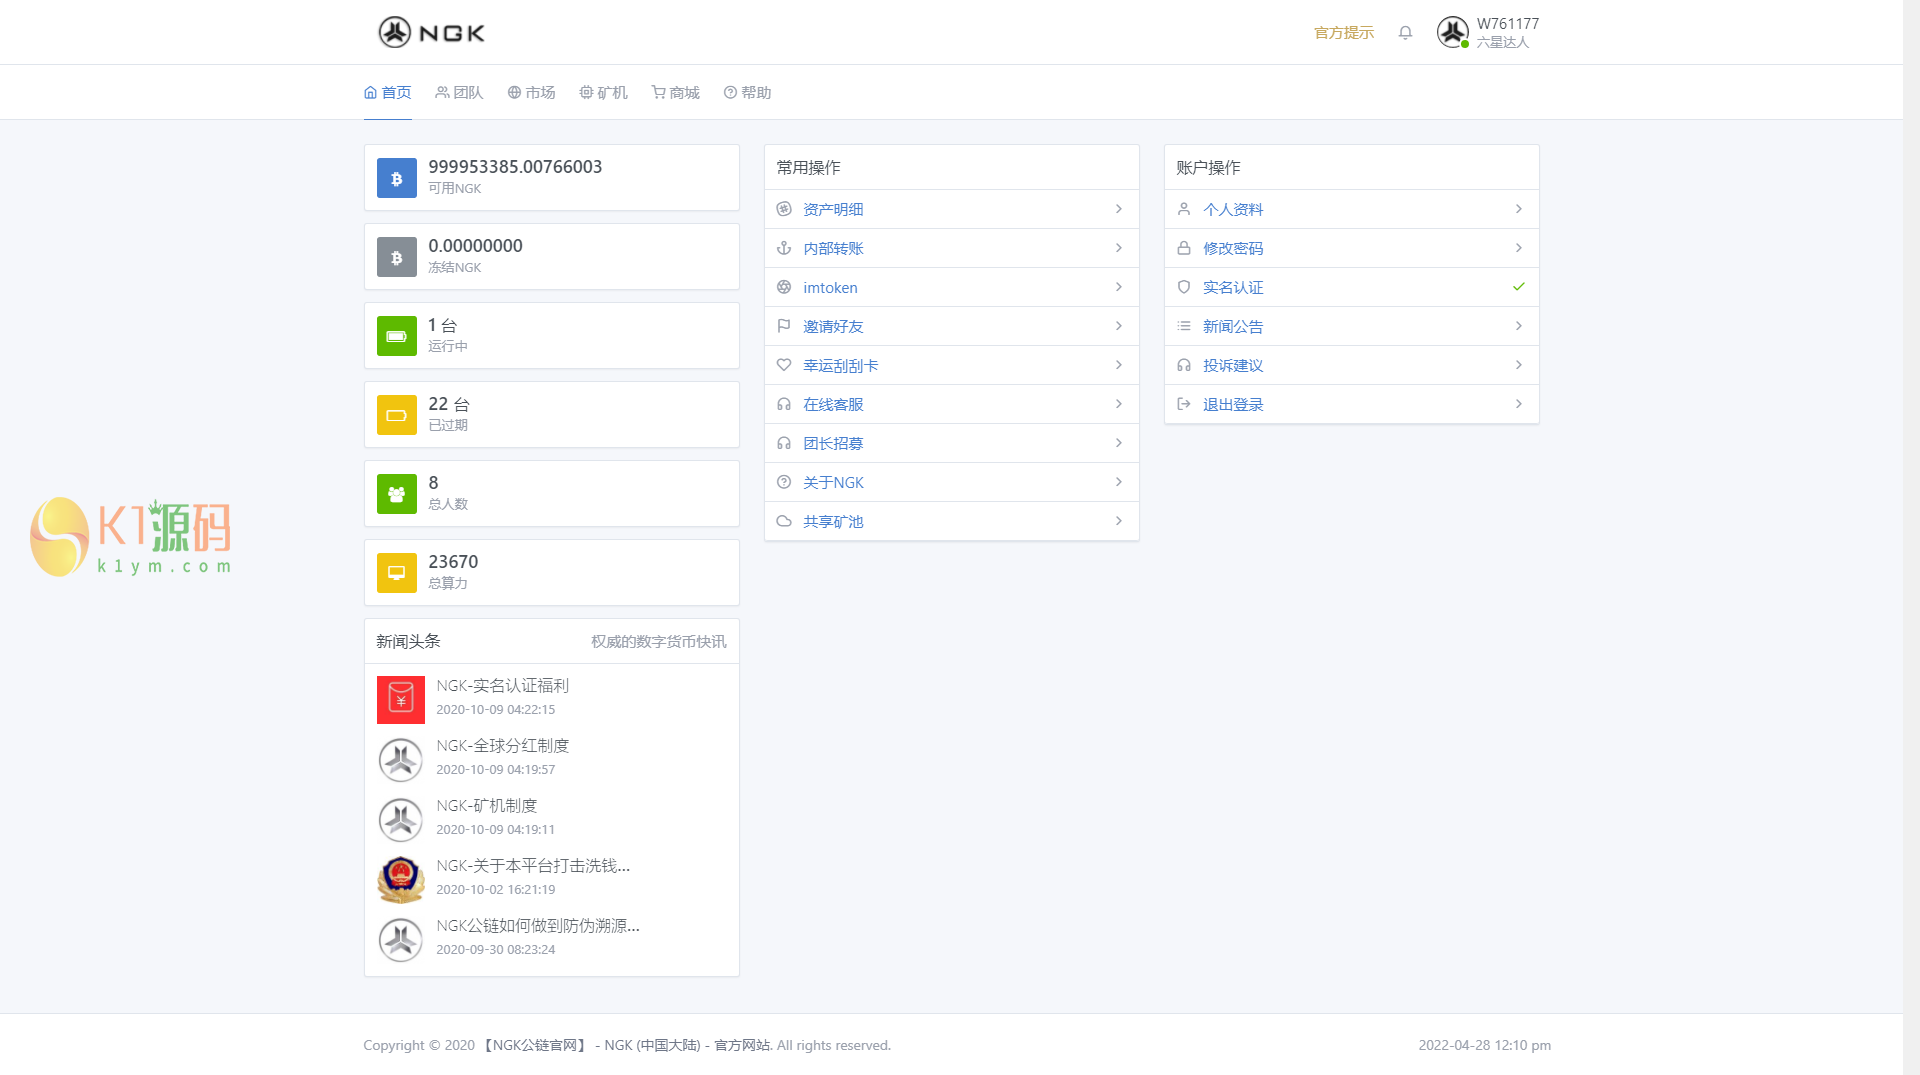Click the asset details icon
The image size is (1920, 1075).
click(784, 209)
